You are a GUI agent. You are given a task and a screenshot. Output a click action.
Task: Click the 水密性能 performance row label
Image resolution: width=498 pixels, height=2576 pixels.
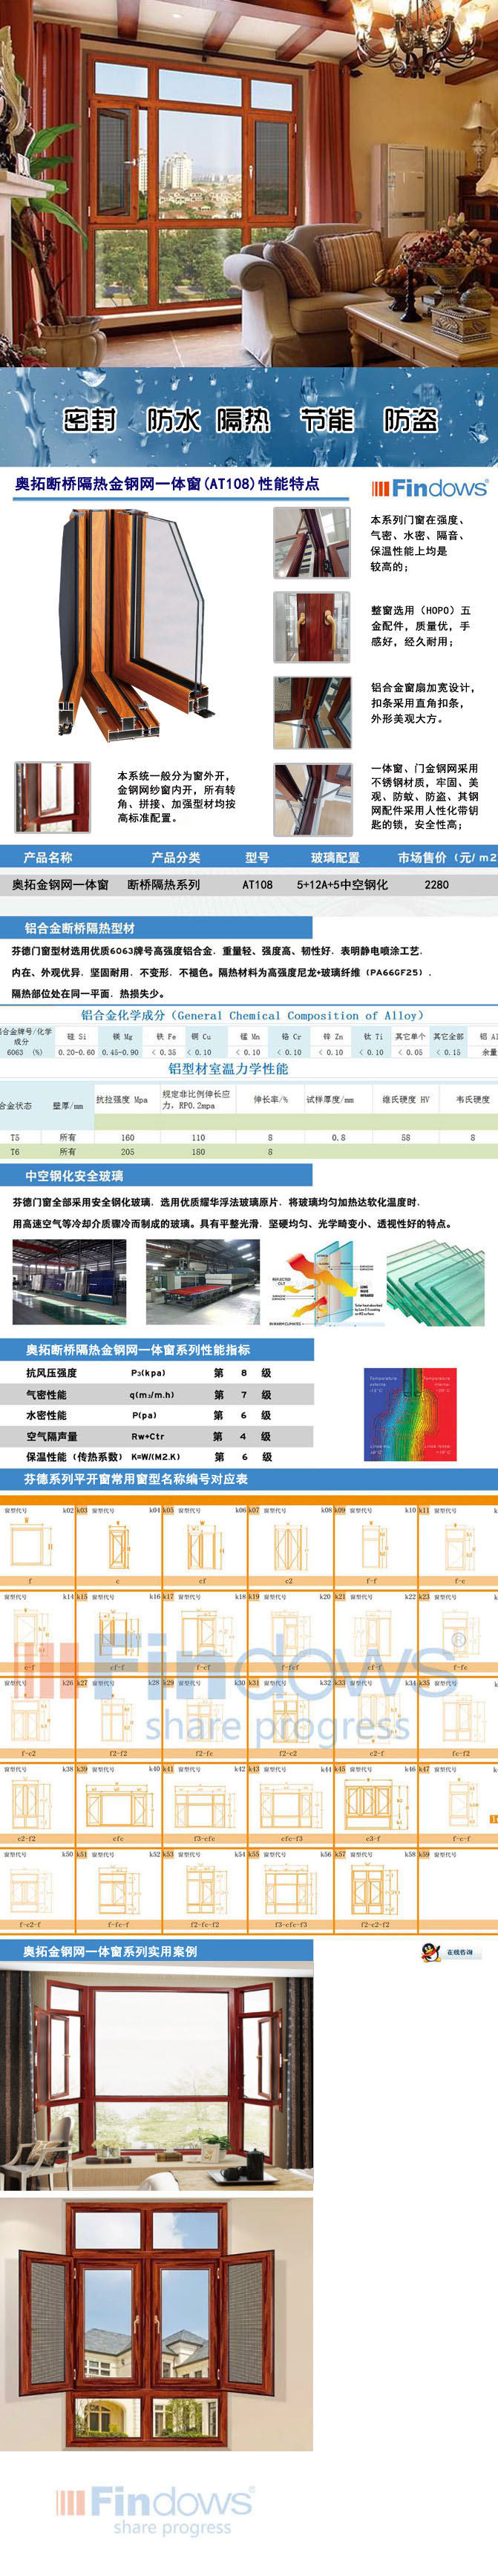click(x=46, y=1415)
